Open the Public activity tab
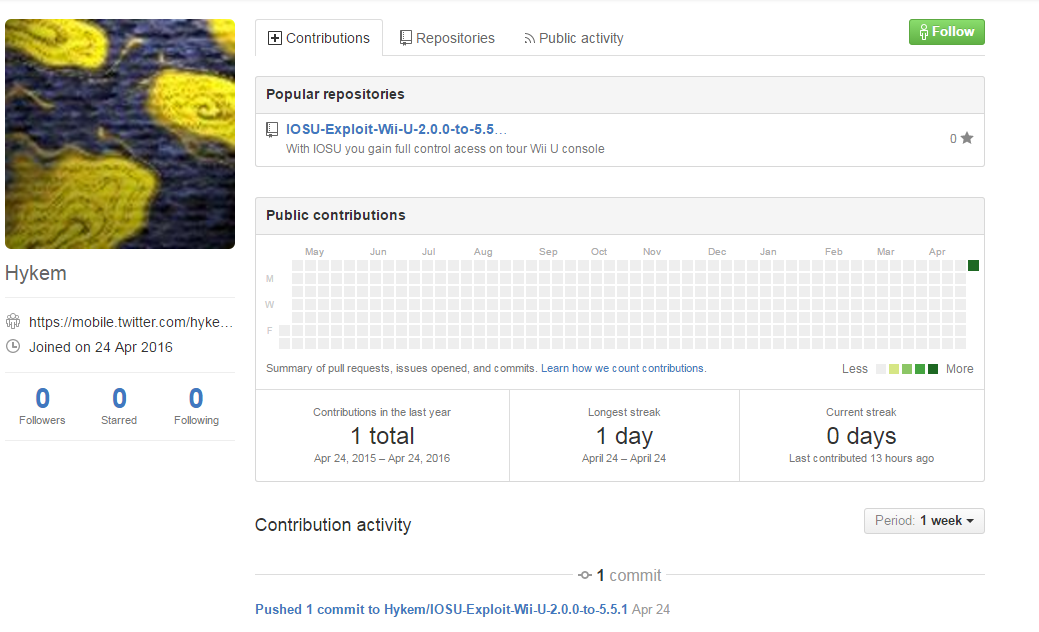 tap(574, 38)
